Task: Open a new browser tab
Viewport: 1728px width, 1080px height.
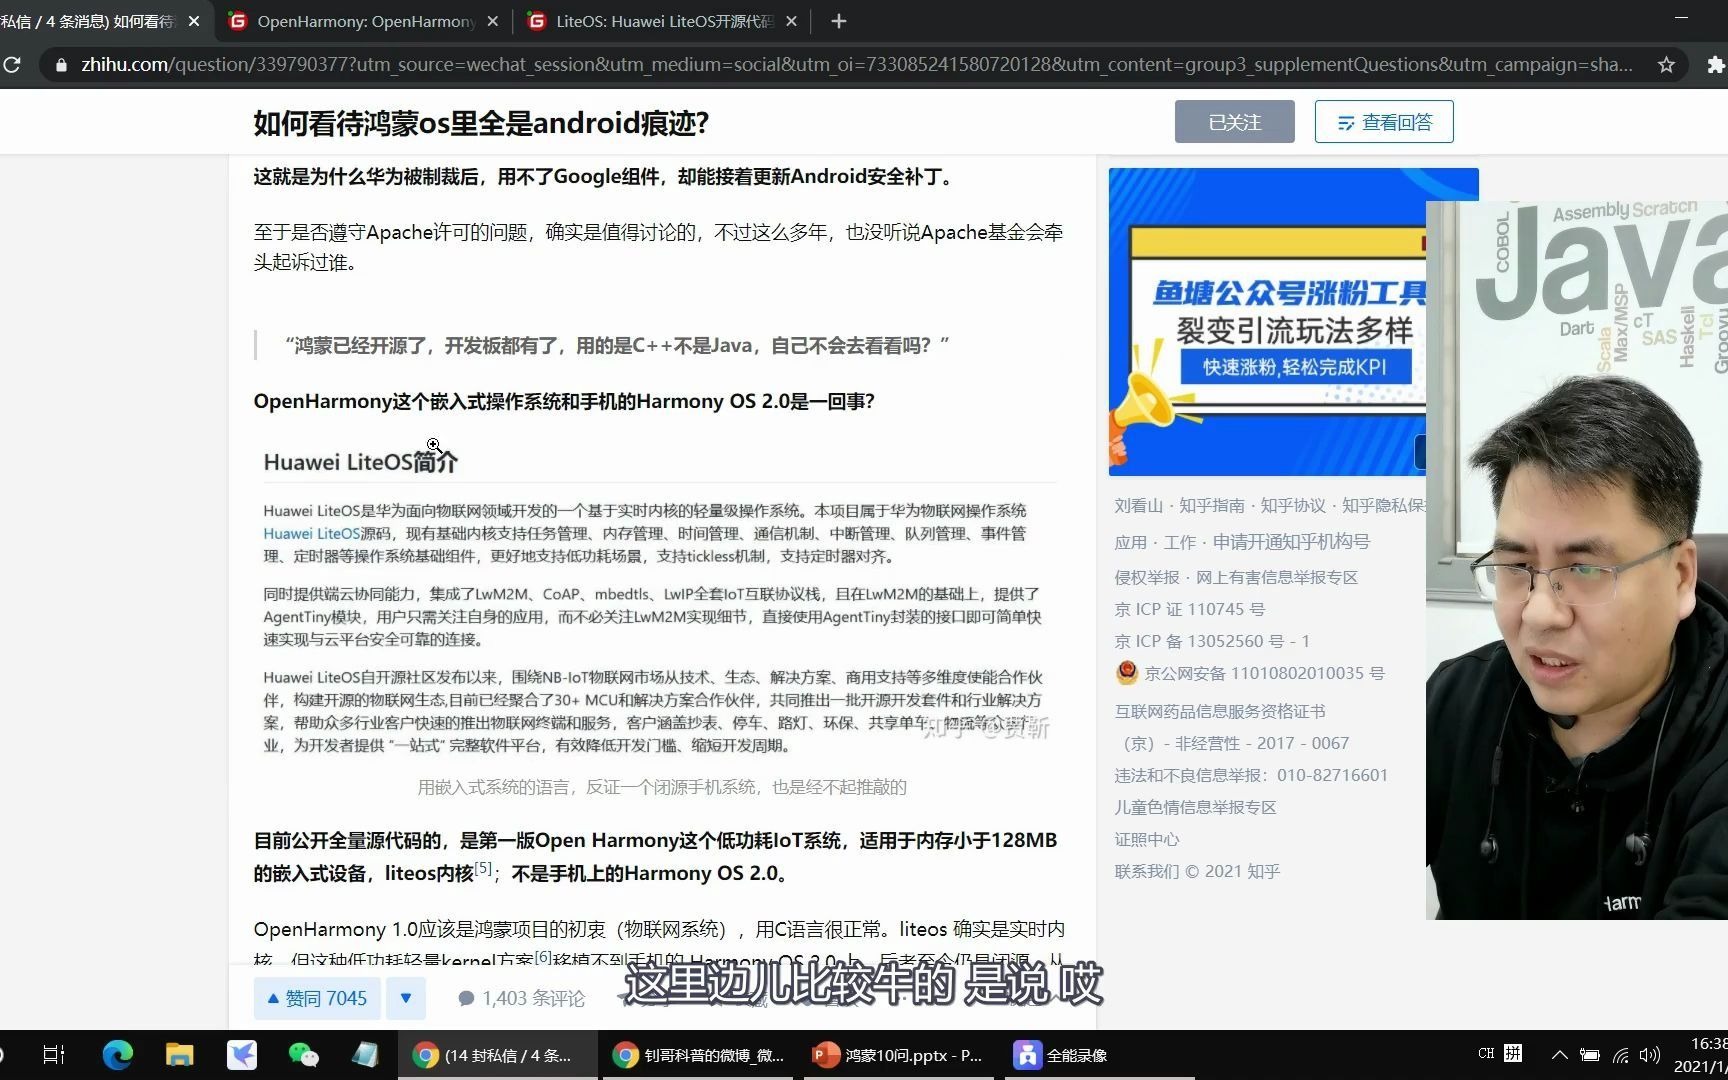Action: pos(838,21)
